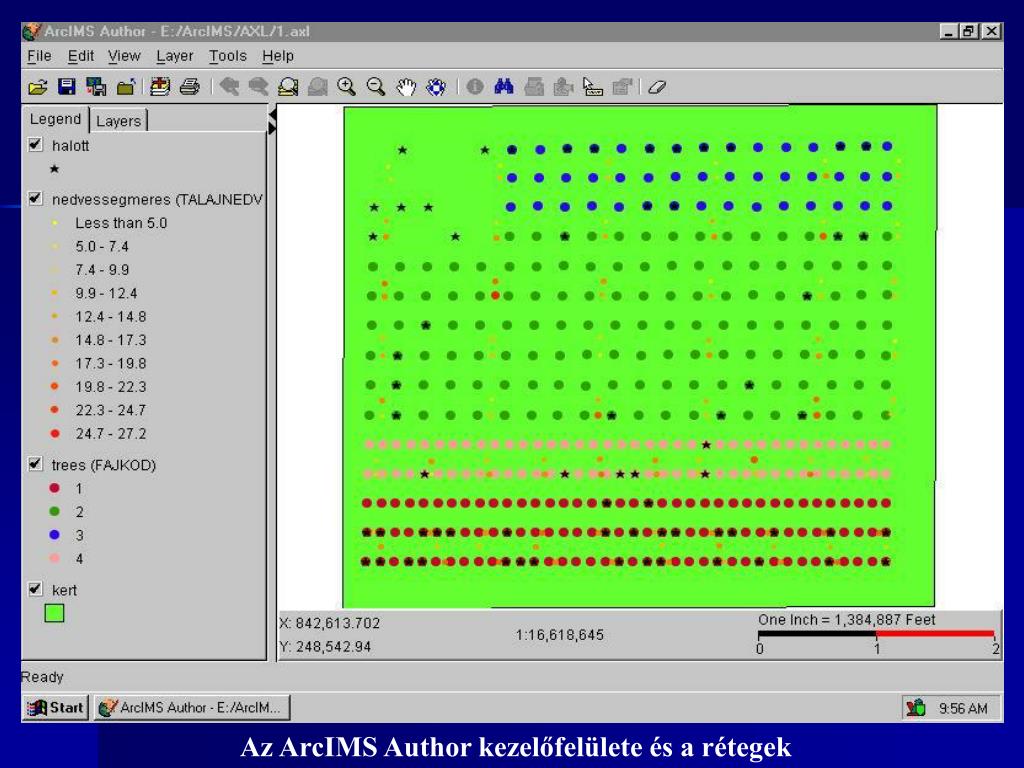
Task: Click the '12.4 - 14.8' legend entry
Action: coord(110,317)
